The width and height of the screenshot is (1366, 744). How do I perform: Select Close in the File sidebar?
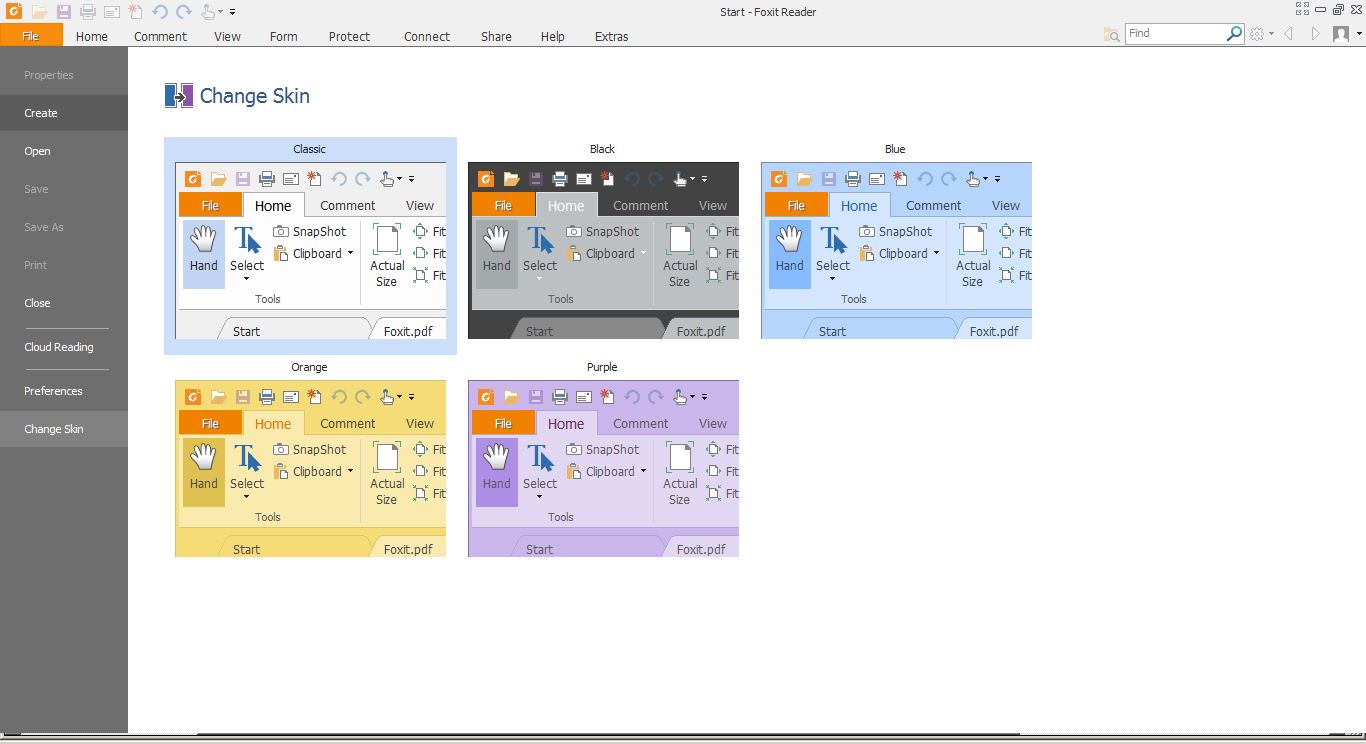coord(64,303)
